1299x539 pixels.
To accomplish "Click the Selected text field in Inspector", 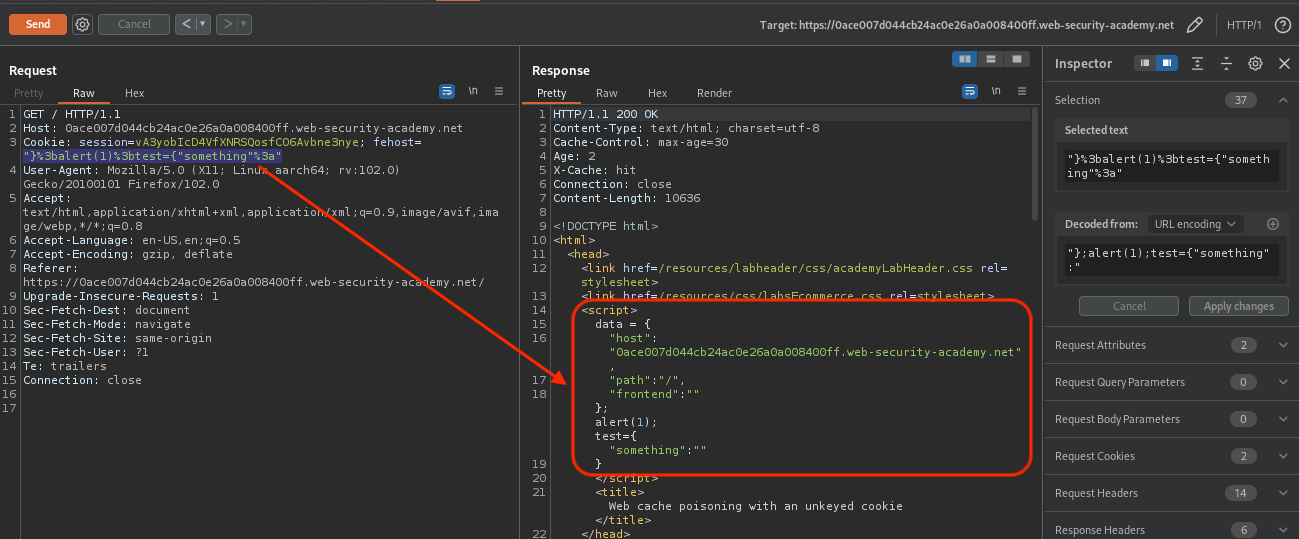I will [x=1166, y=165].
